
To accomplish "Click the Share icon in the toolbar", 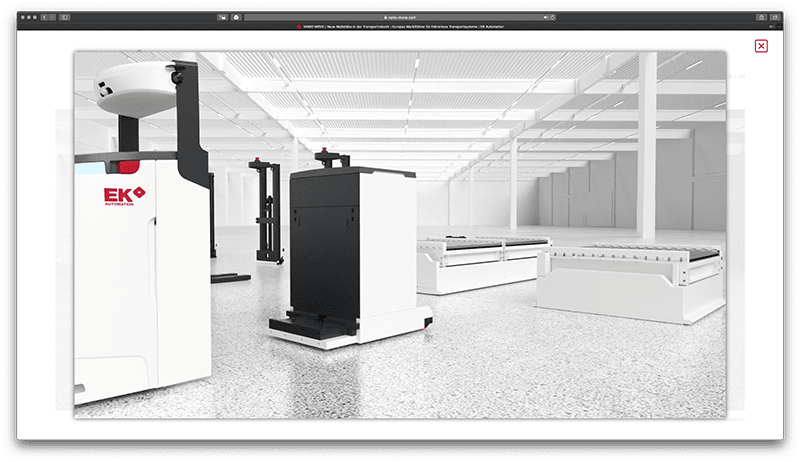I will [761, 17].
